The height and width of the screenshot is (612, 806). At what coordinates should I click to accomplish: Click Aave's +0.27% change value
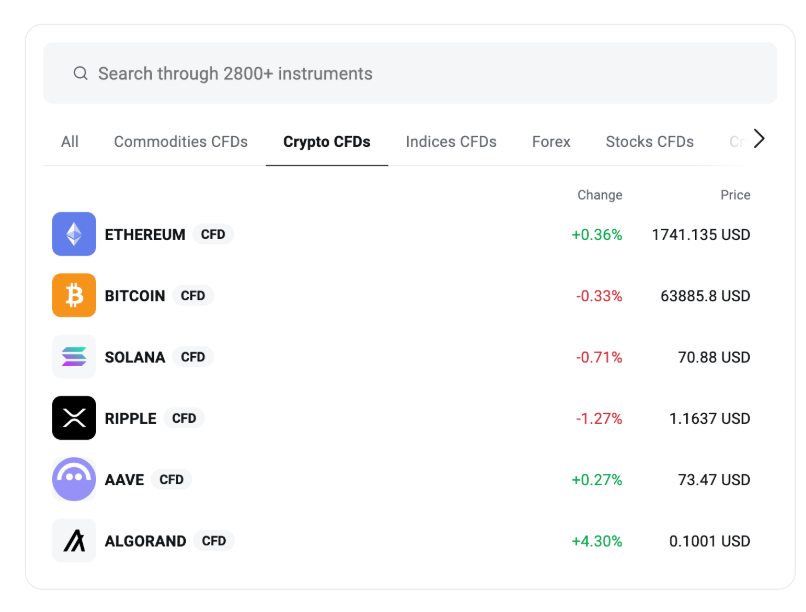[597, 479]
